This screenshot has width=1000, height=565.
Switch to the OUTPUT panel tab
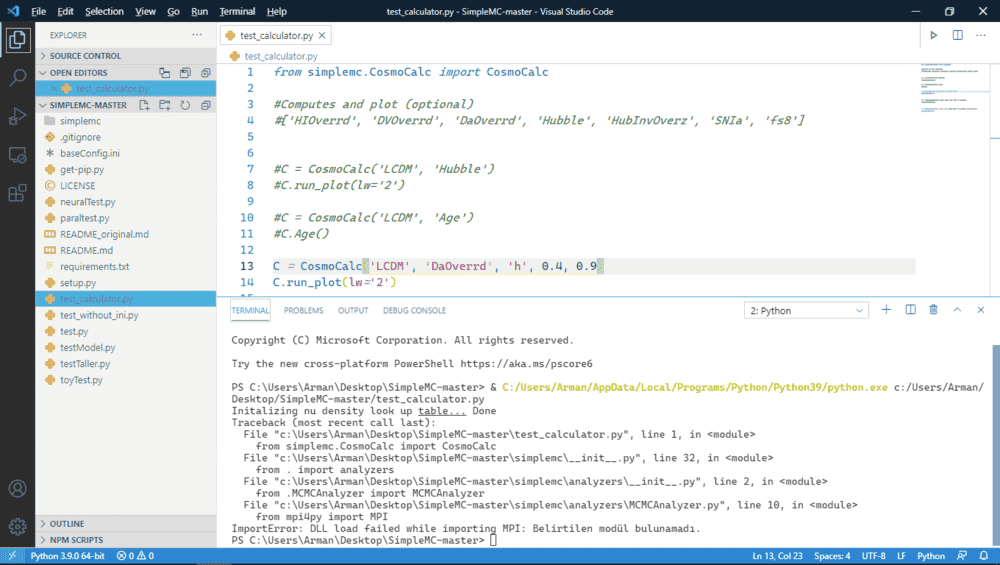pos(353,311)
